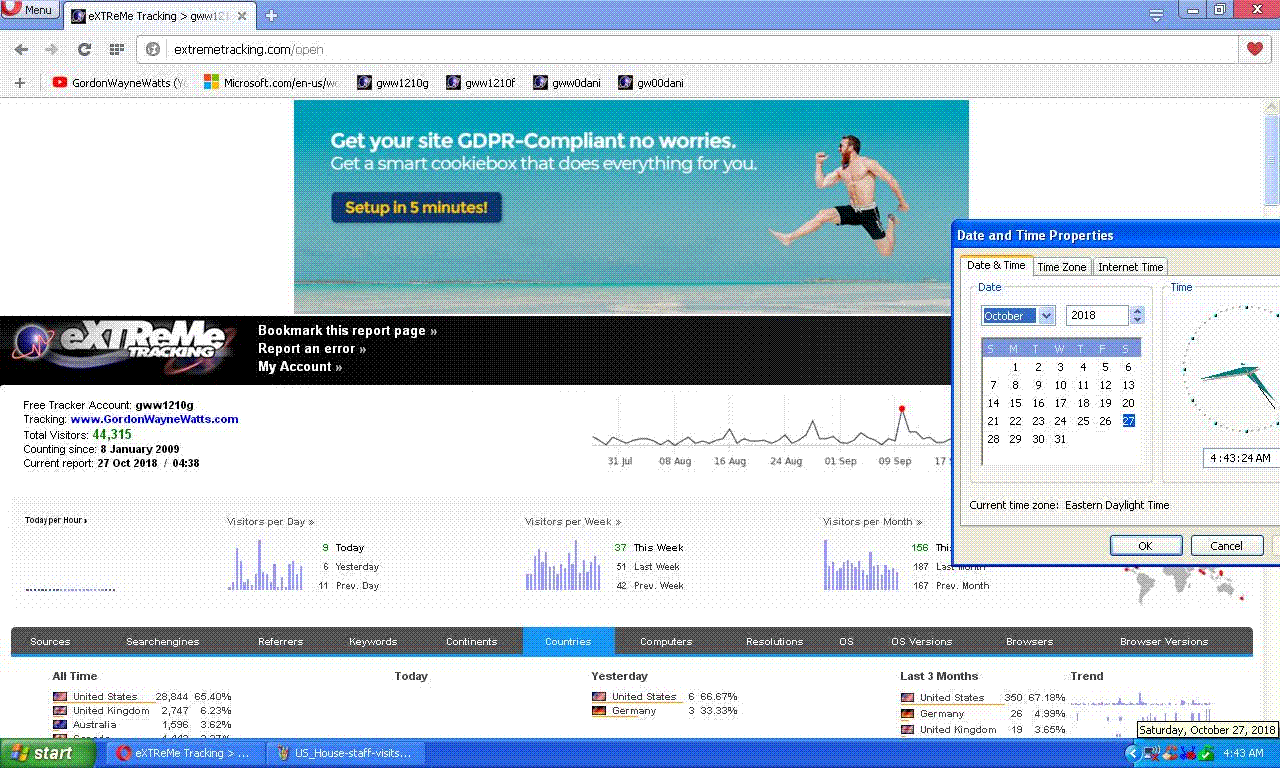The width and height of the screenshot is (1280, 768).
Task: Switch to Resolutions report tab
Action: [x=774, y=642]
